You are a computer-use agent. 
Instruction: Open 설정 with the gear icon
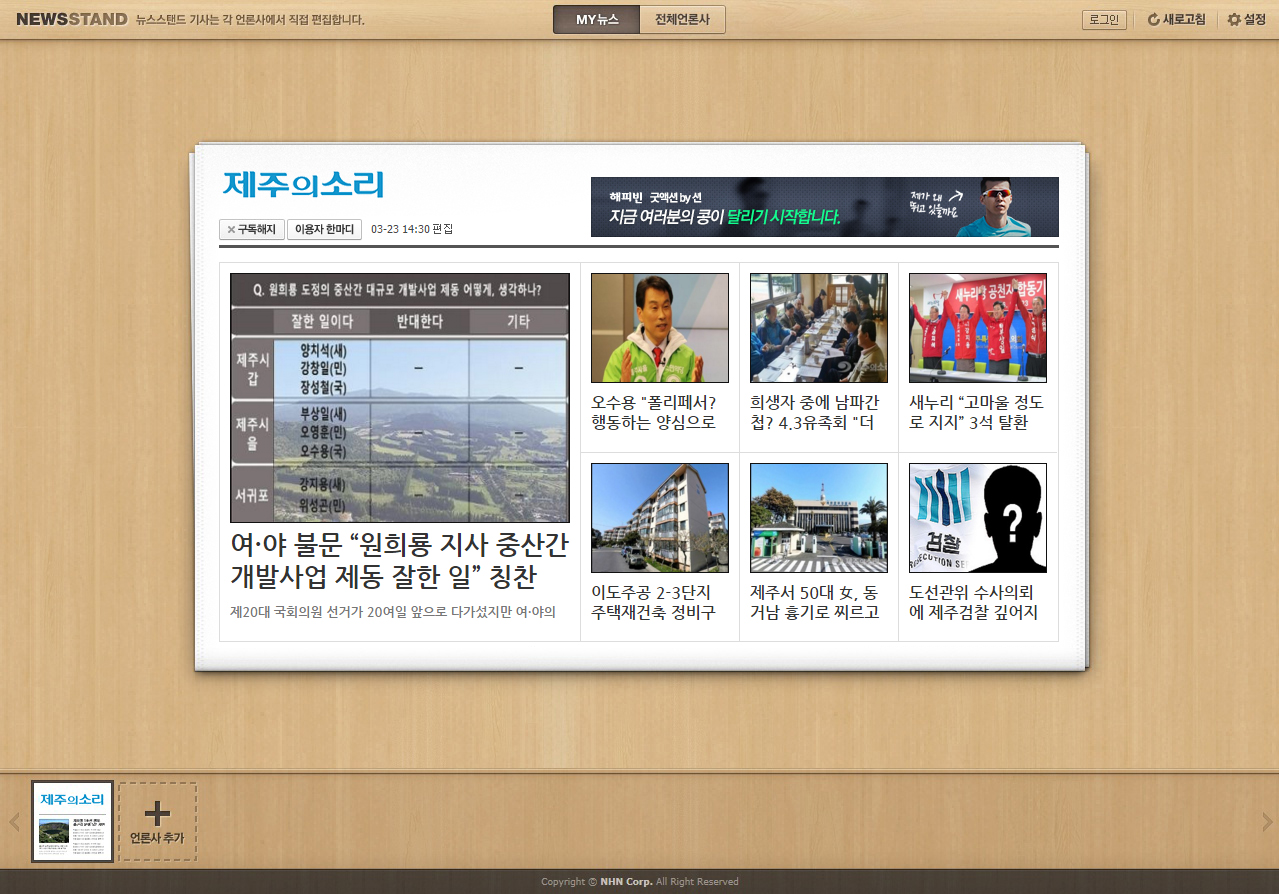tap(1246, 20)
